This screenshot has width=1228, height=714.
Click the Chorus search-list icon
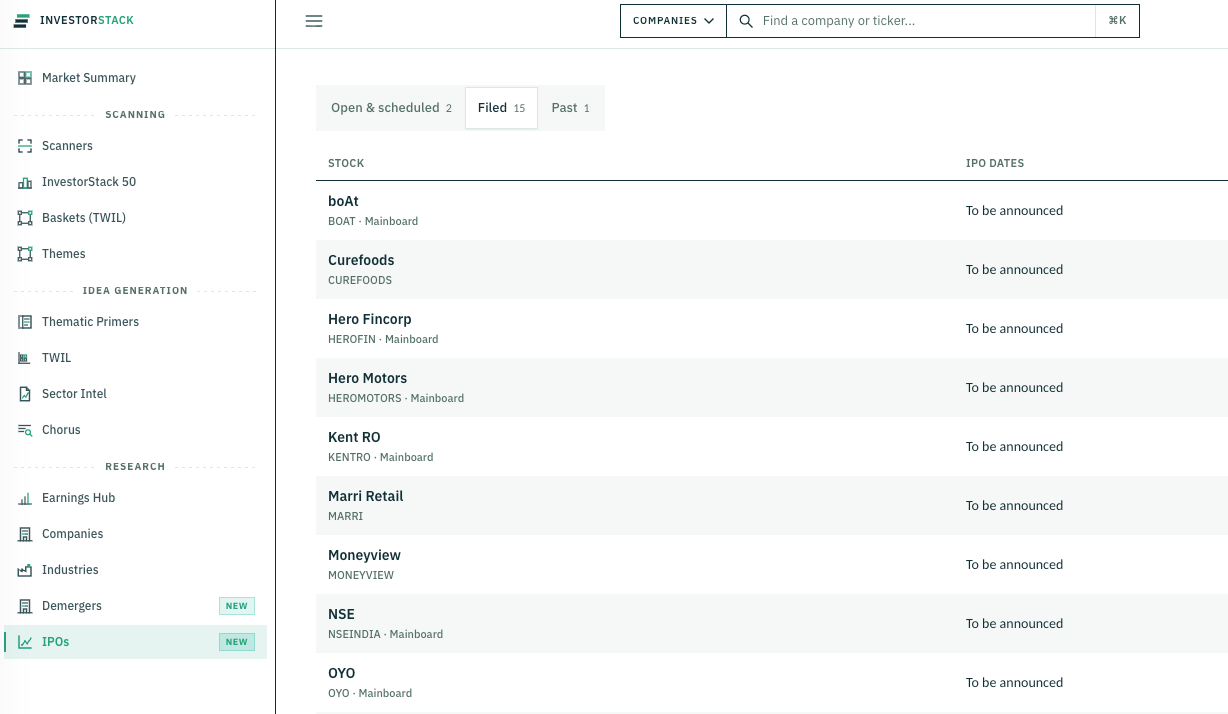coord(25,430)
